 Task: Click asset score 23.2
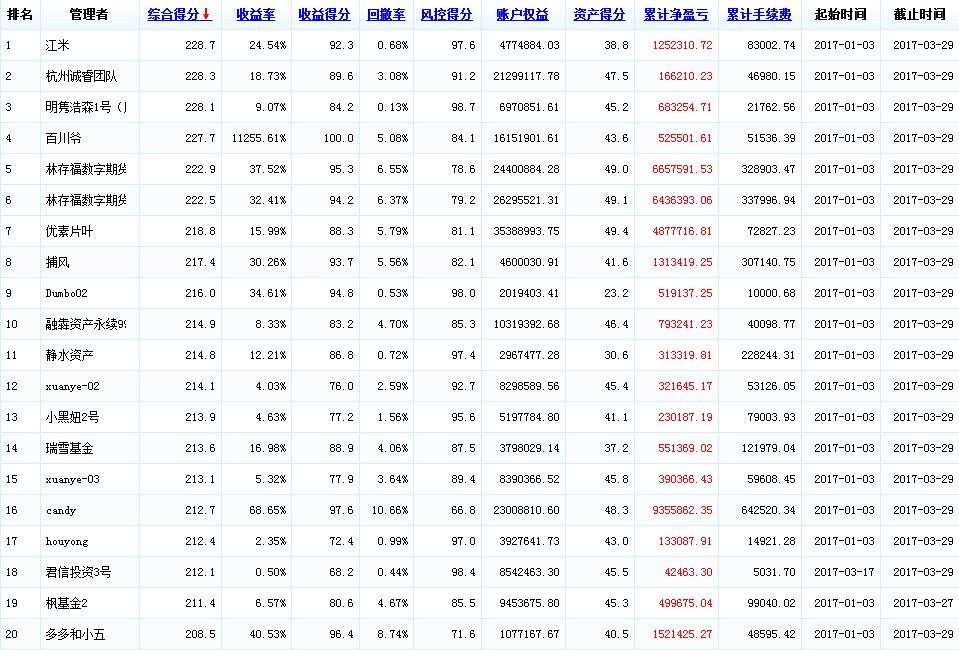[x=616, y=294]
